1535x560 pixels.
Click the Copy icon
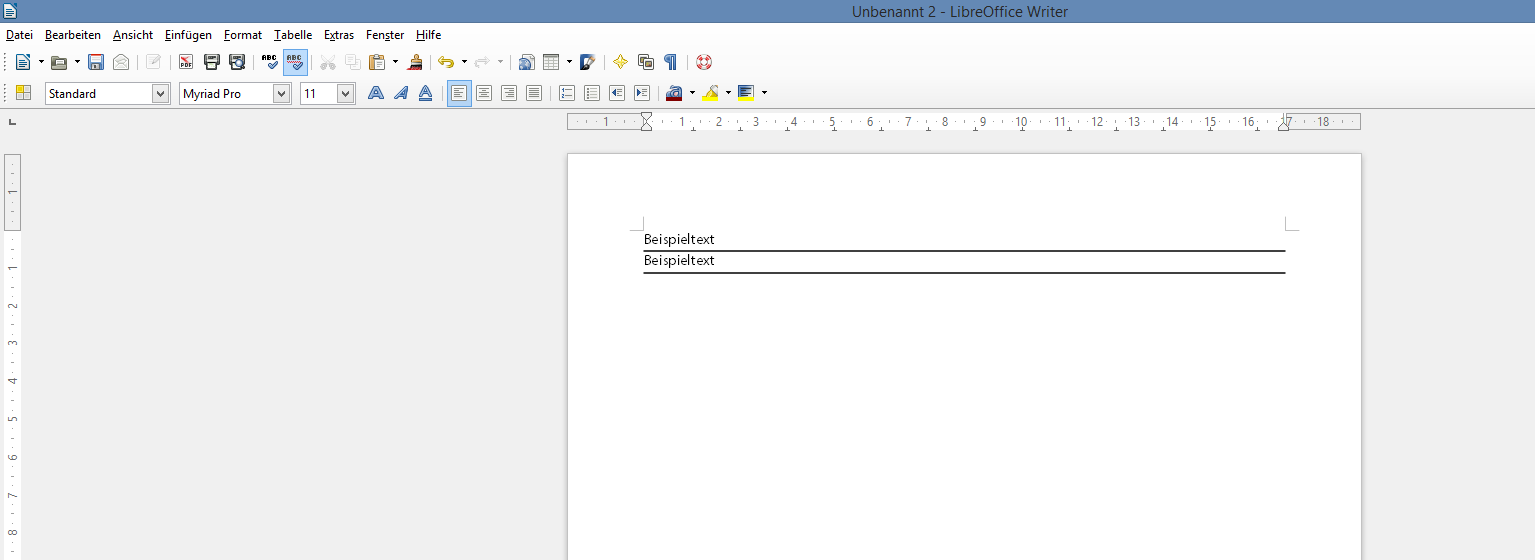tap(353, 62)
